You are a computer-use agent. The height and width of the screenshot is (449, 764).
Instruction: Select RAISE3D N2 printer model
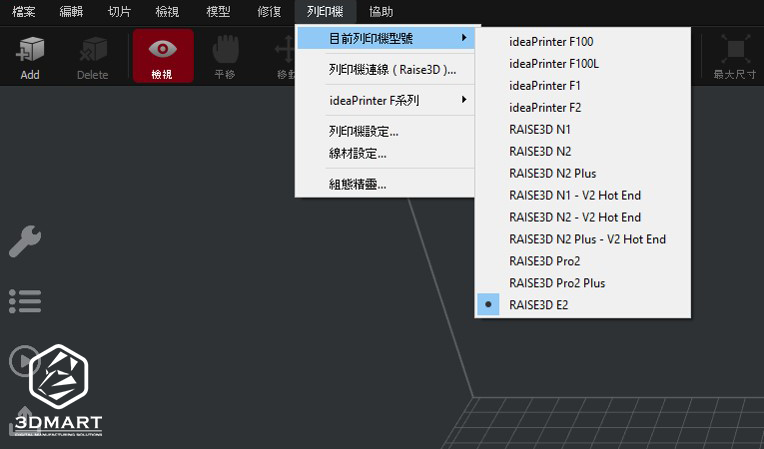[583, 151]
